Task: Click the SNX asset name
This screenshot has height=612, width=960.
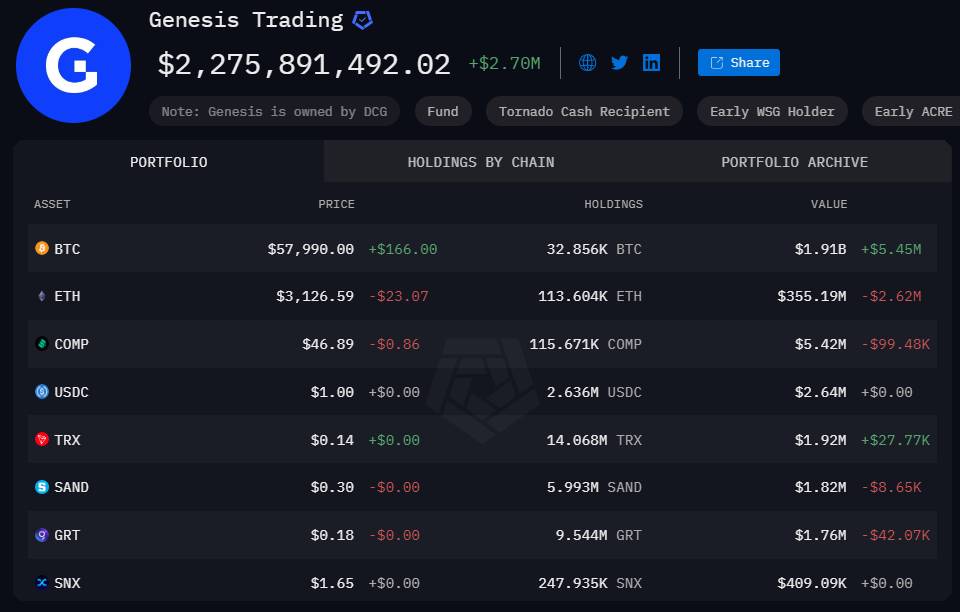Action: 67,583
